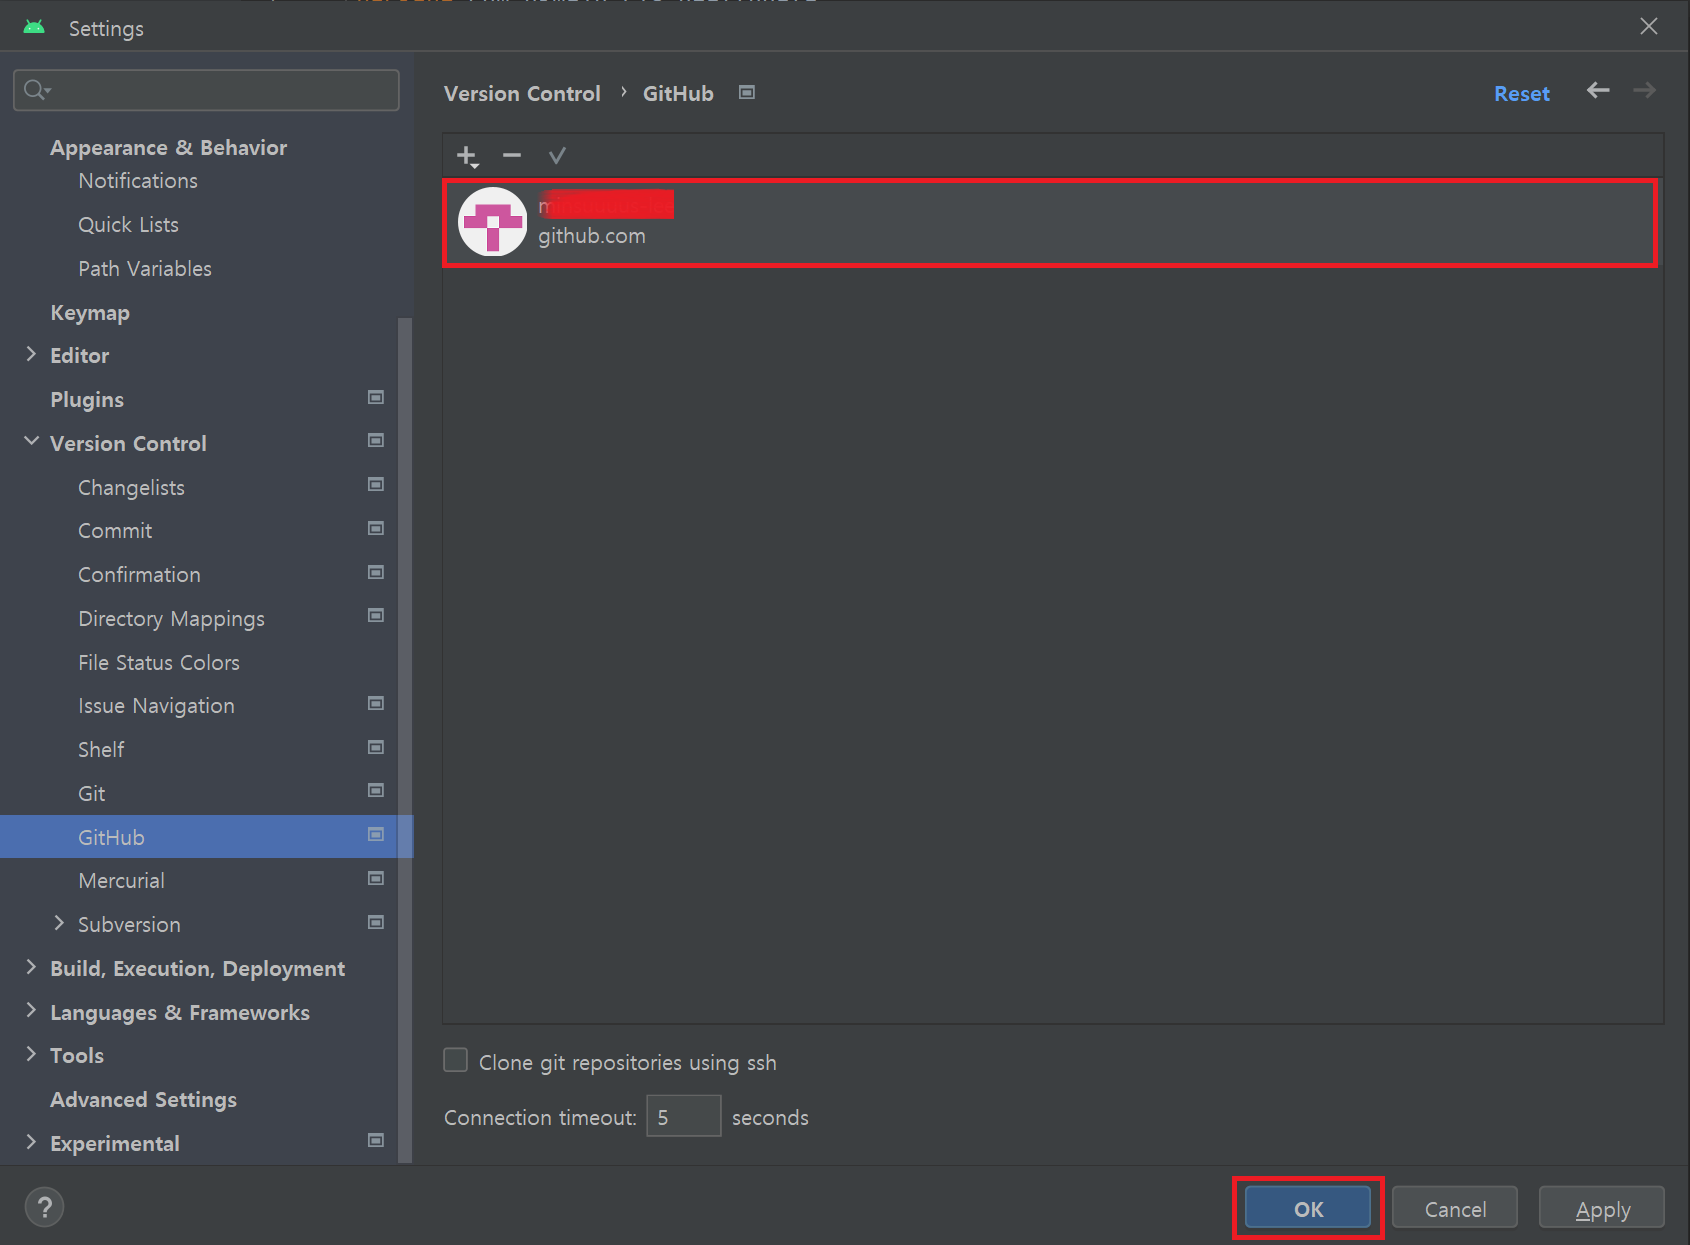The image size is (1690, 1245).
Task: Open Mercurial settings page
Action: [121, 881]
